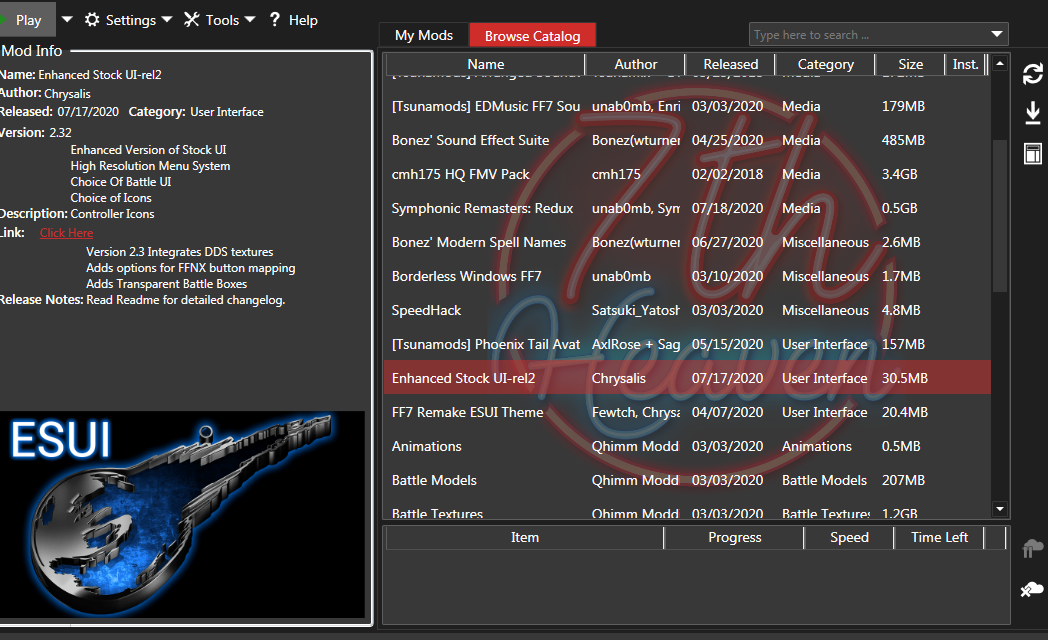The height and width of the screenshot is (640, 1048).
Task: Select the '[Tsunamods] EDMusic FF7 Sou' row
Action: (x=687, y=106)
